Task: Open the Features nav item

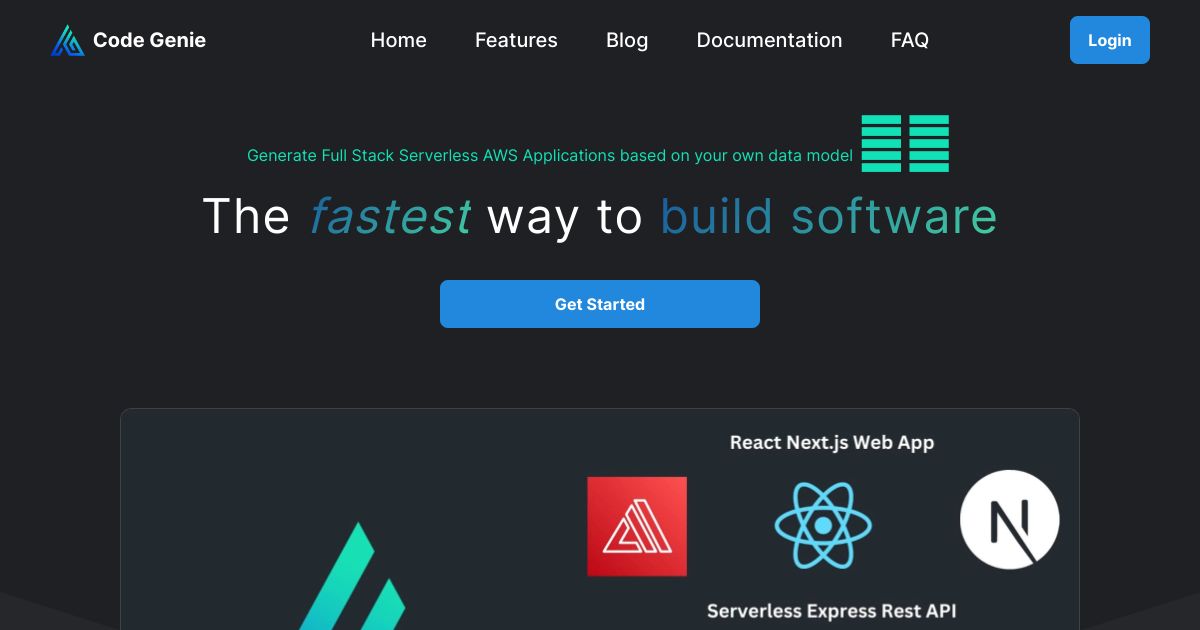Action: point(516,40)
